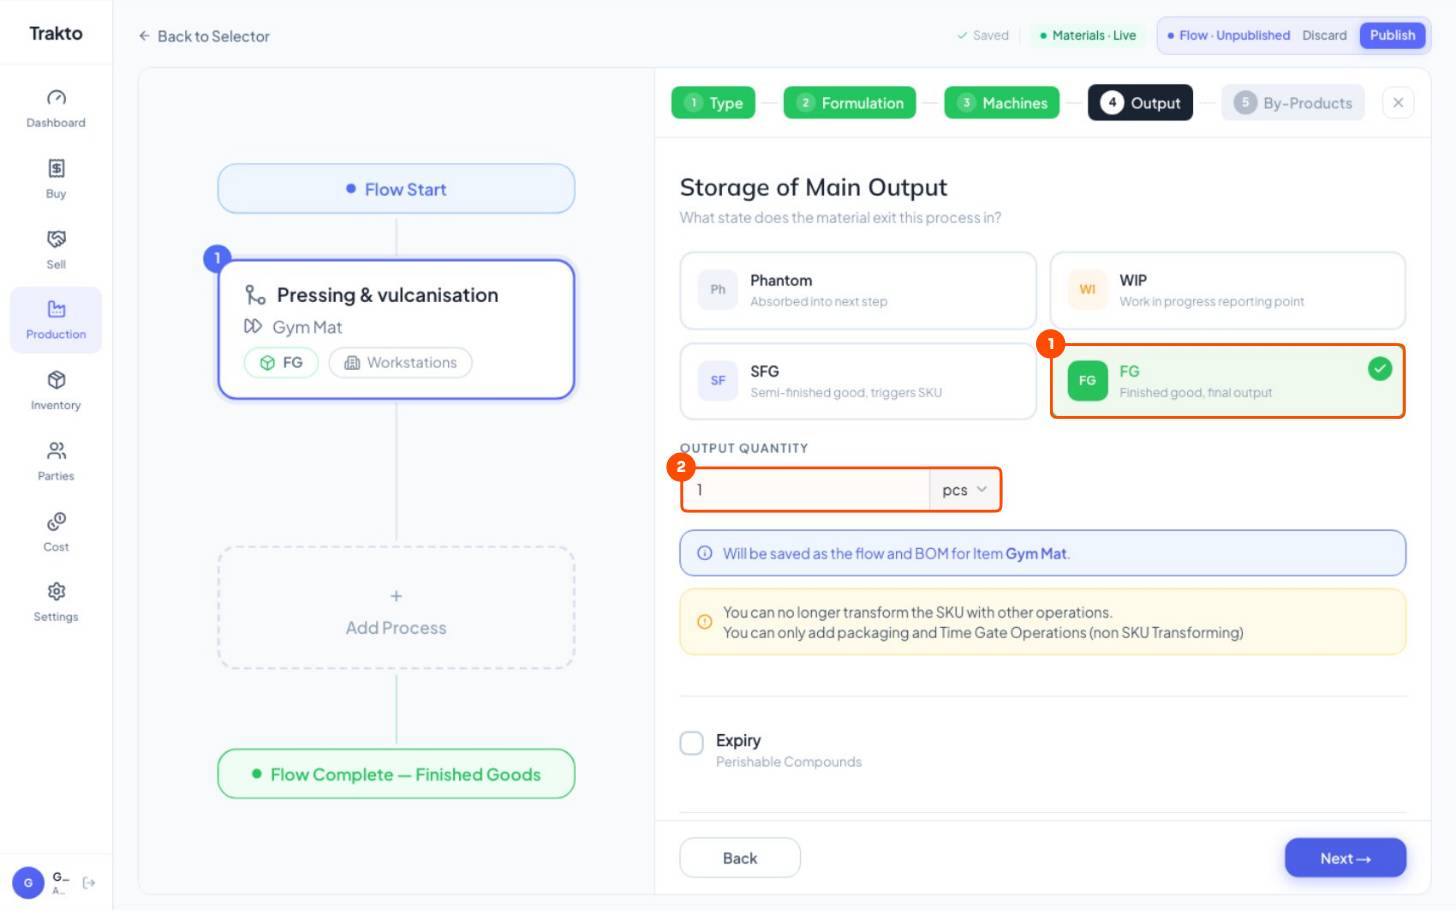Go to the By-Products step tab
This screenshot has width=1456, height=911.
[x=1293, y=103]
